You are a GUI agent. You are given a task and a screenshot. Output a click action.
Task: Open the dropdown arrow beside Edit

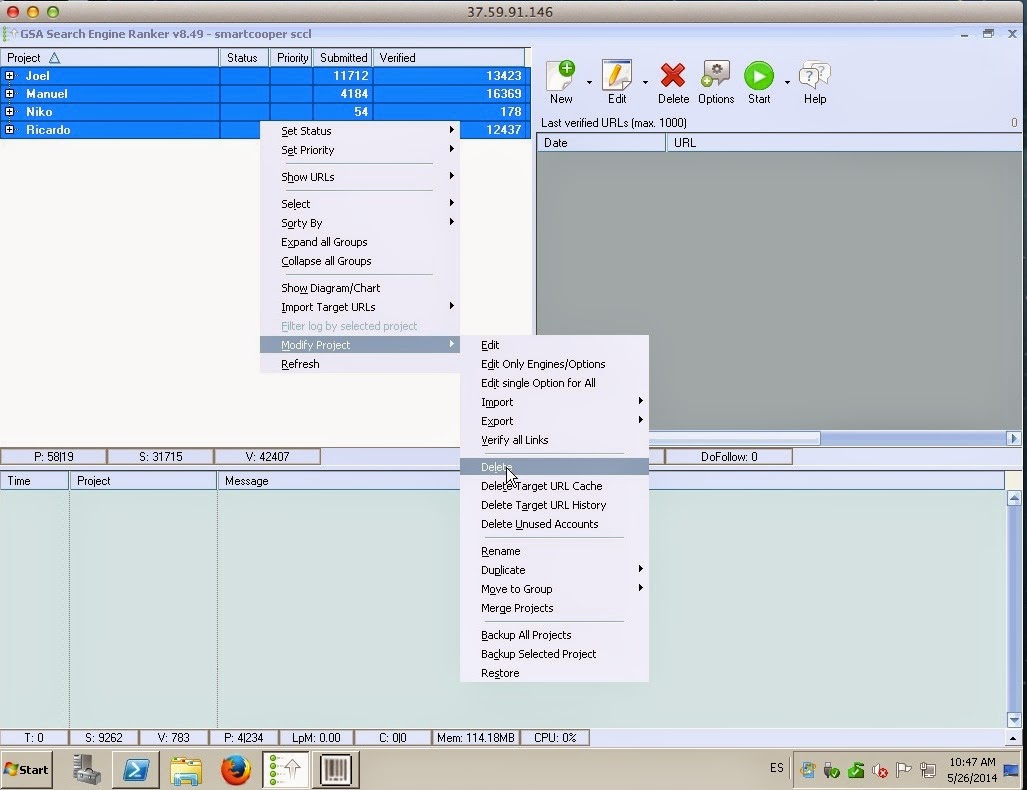click(x=645, y=83)
